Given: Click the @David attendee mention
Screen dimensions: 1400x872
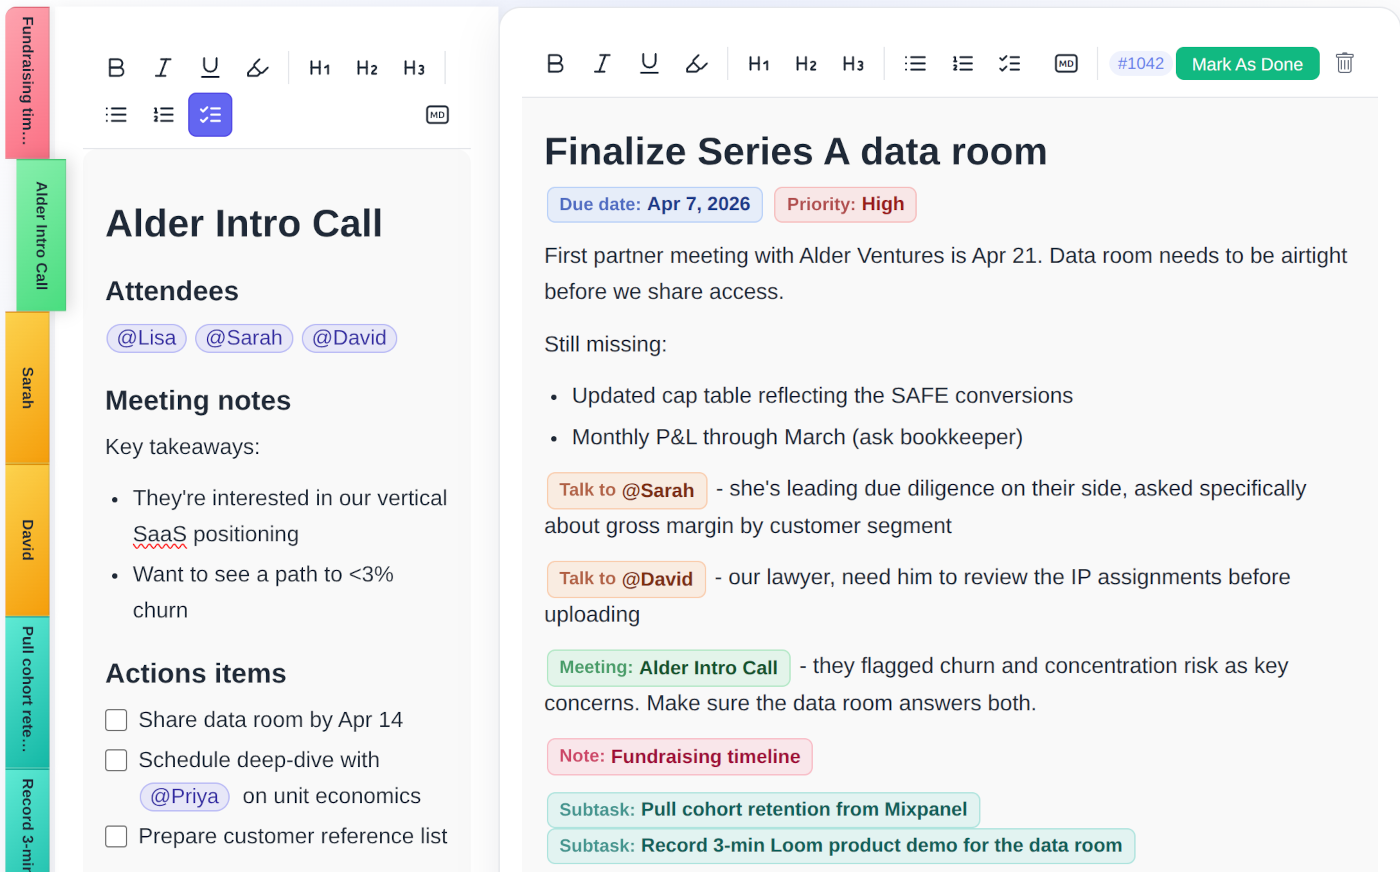Looking at the screenshot, I should [349, 338].
